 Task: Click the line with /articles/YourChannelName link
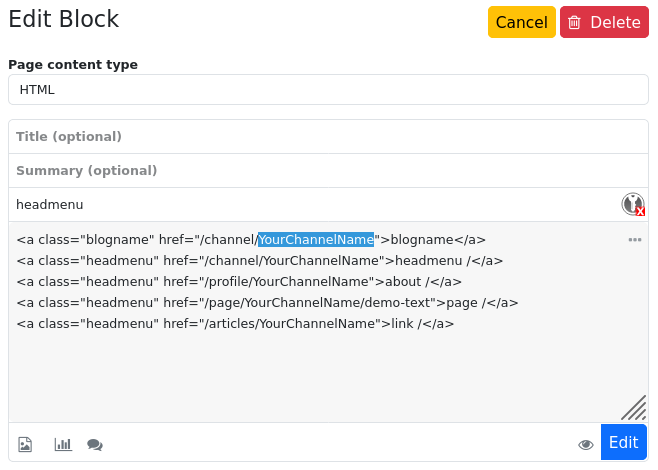[x=235, y=324]
